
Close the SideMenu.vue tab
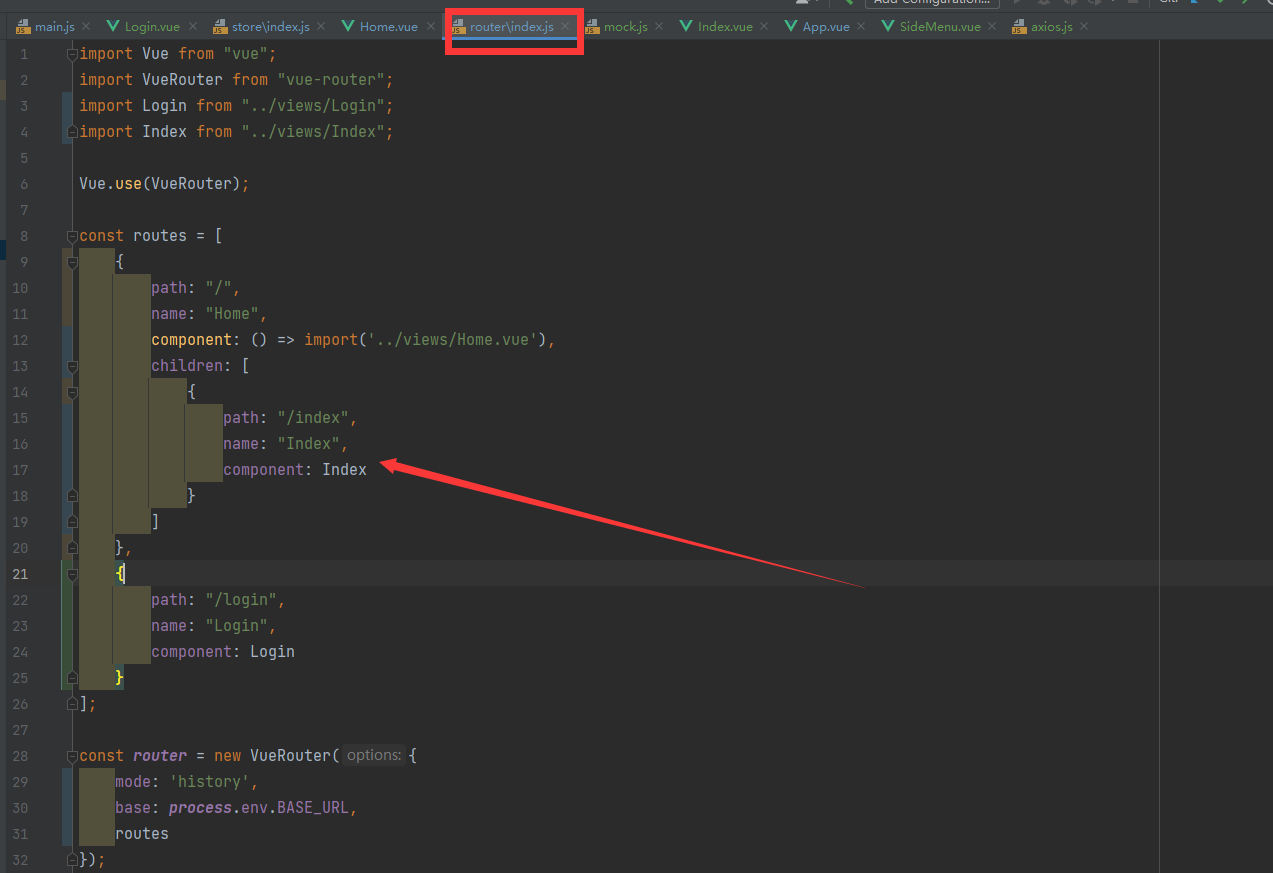(992, 27)
